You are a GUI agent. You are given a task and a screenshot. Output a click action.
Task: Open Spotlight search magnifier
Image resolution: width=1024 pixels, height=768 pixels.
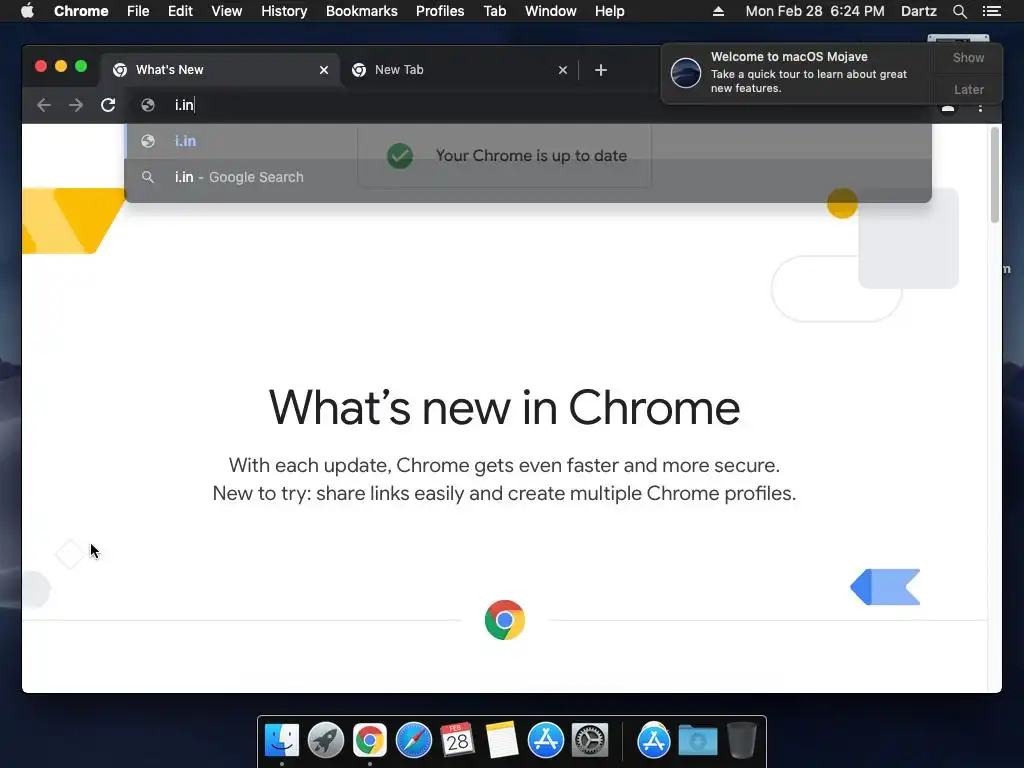click(x=960, y=11)
